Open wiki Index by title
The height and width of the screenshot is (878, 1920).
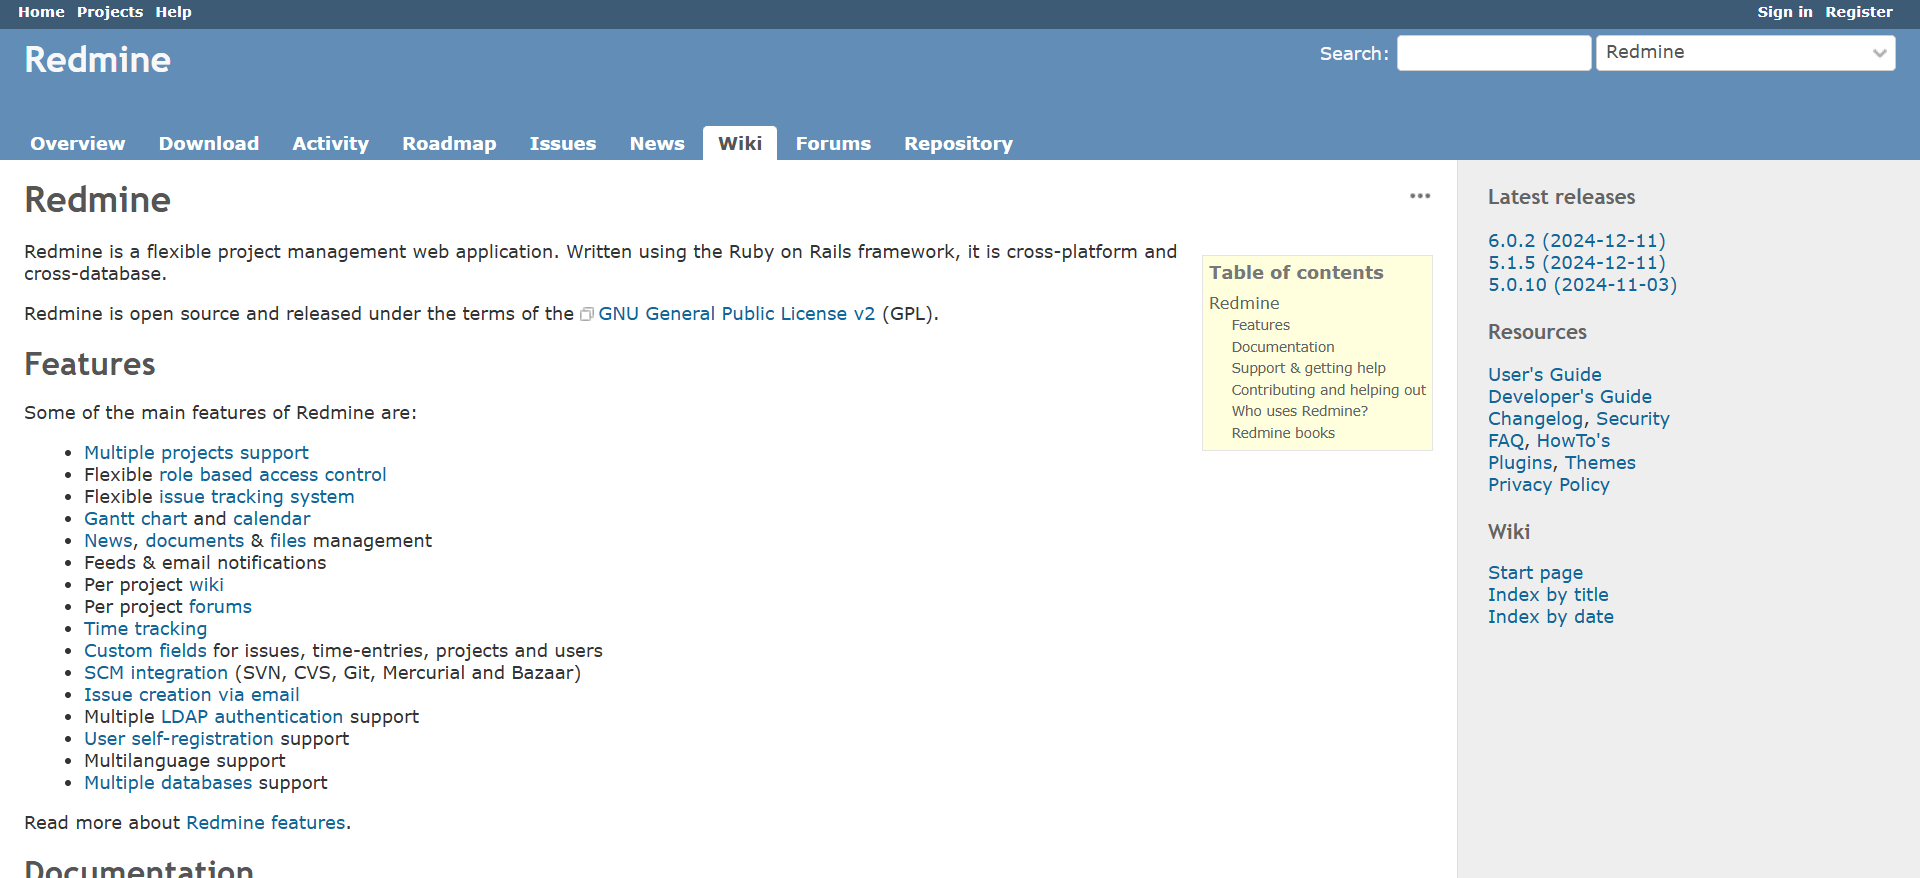click(x=1548, y=595)
